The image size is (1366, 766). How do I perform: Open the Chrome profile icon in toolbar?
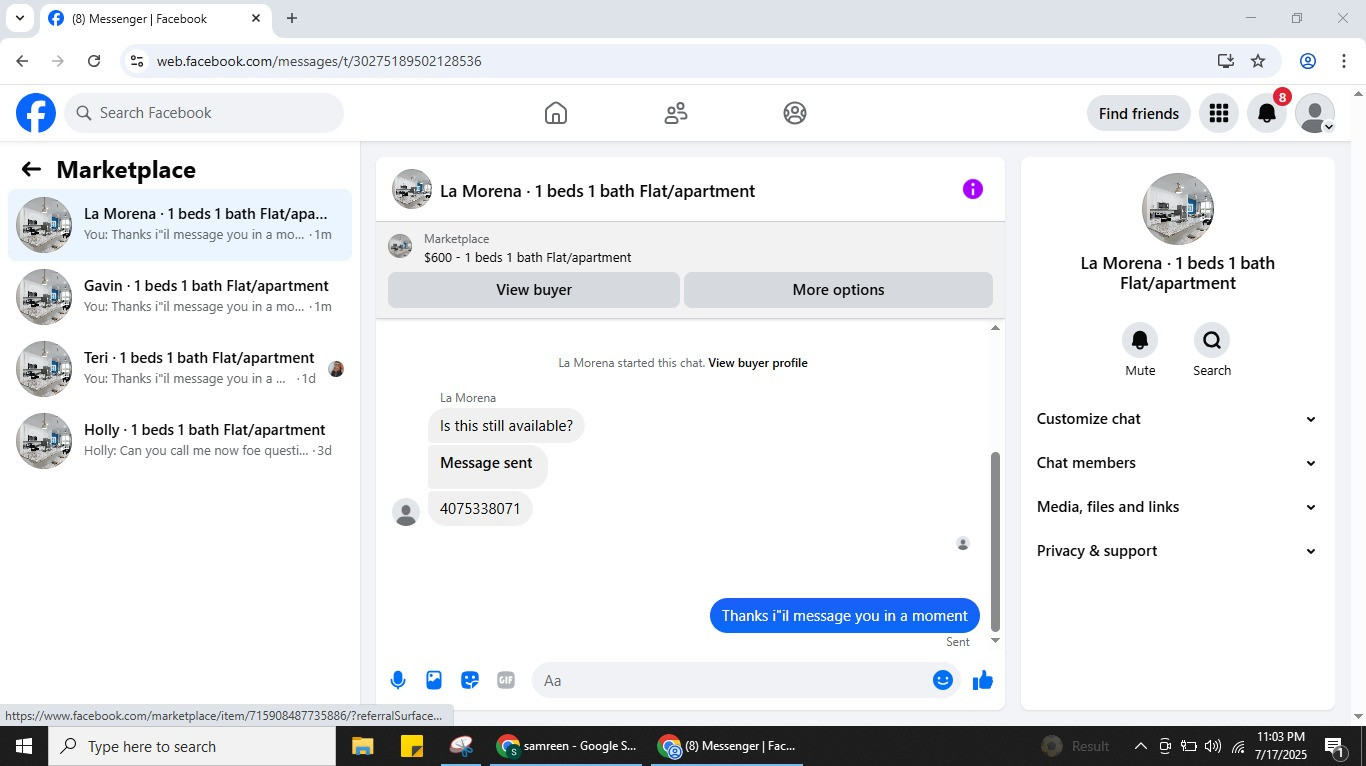pyautogui.click(x=1308, y=61)
